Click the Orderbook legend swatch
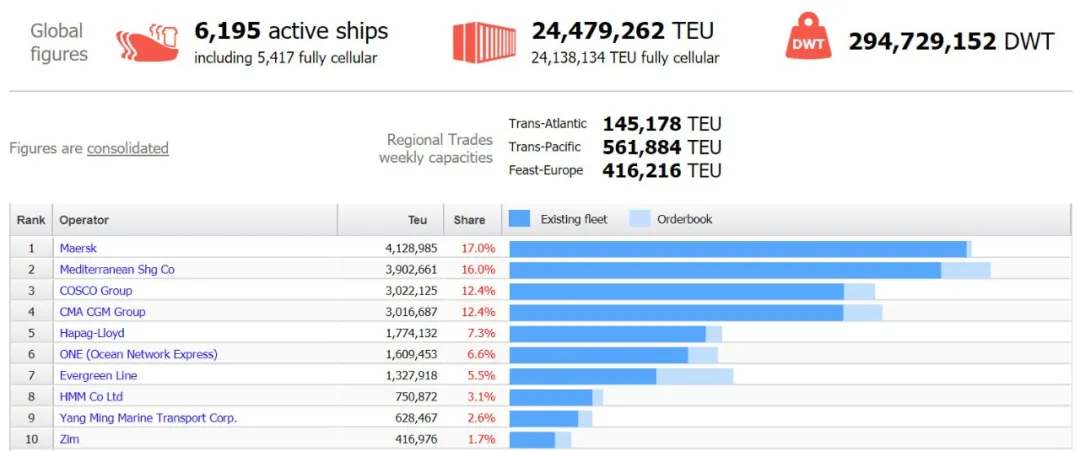 pyautogui.click(x=639, y=219)
